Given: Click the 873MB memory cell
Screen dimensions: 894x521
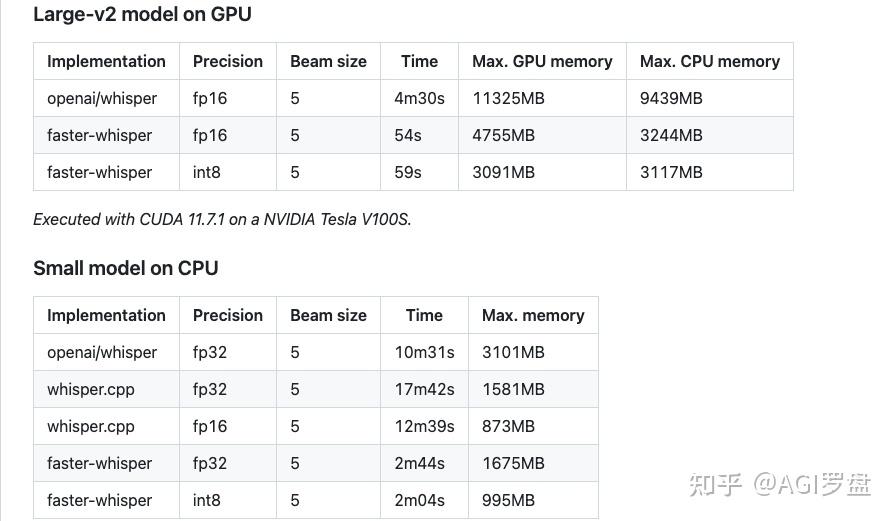Looking at the screenshot, I should [x=508, y=426].
